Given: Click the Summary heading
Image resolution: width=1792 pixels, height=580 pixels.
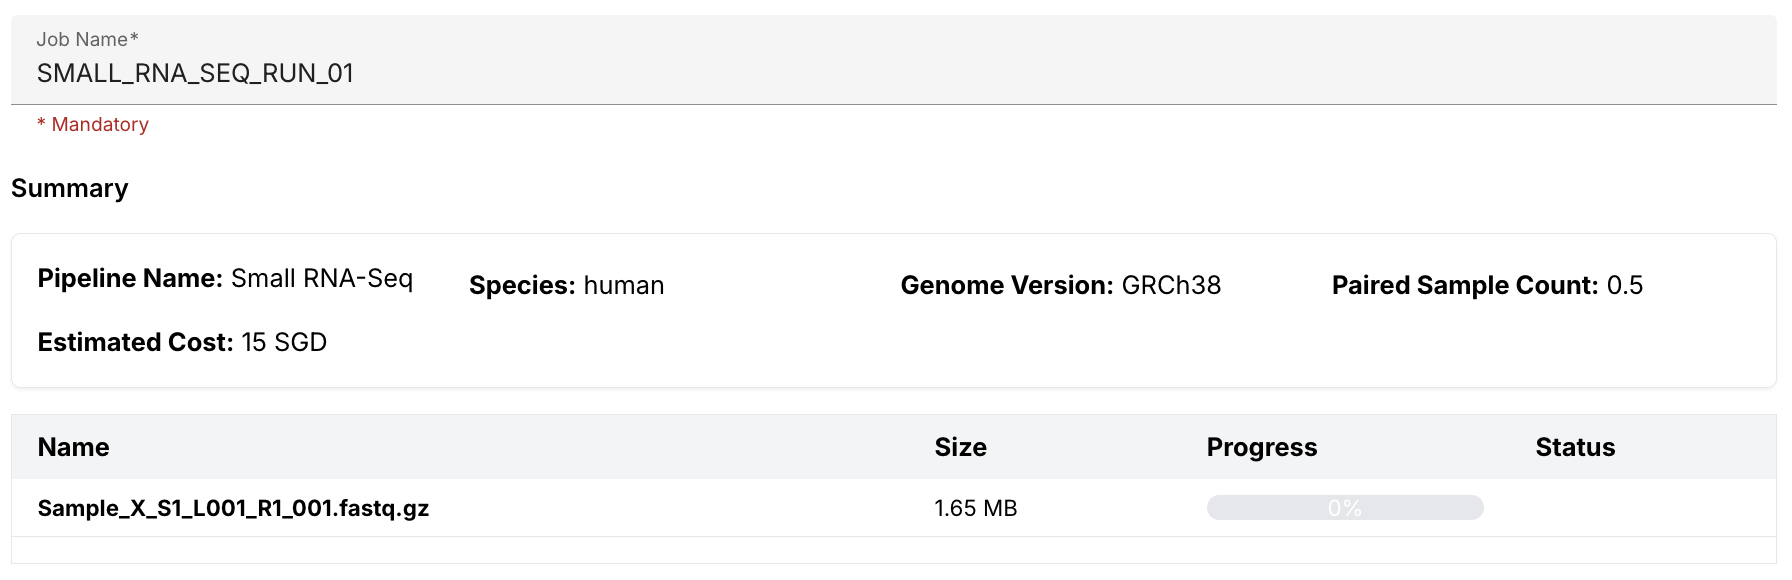Looking at the screenshot, I should point(70,189).
